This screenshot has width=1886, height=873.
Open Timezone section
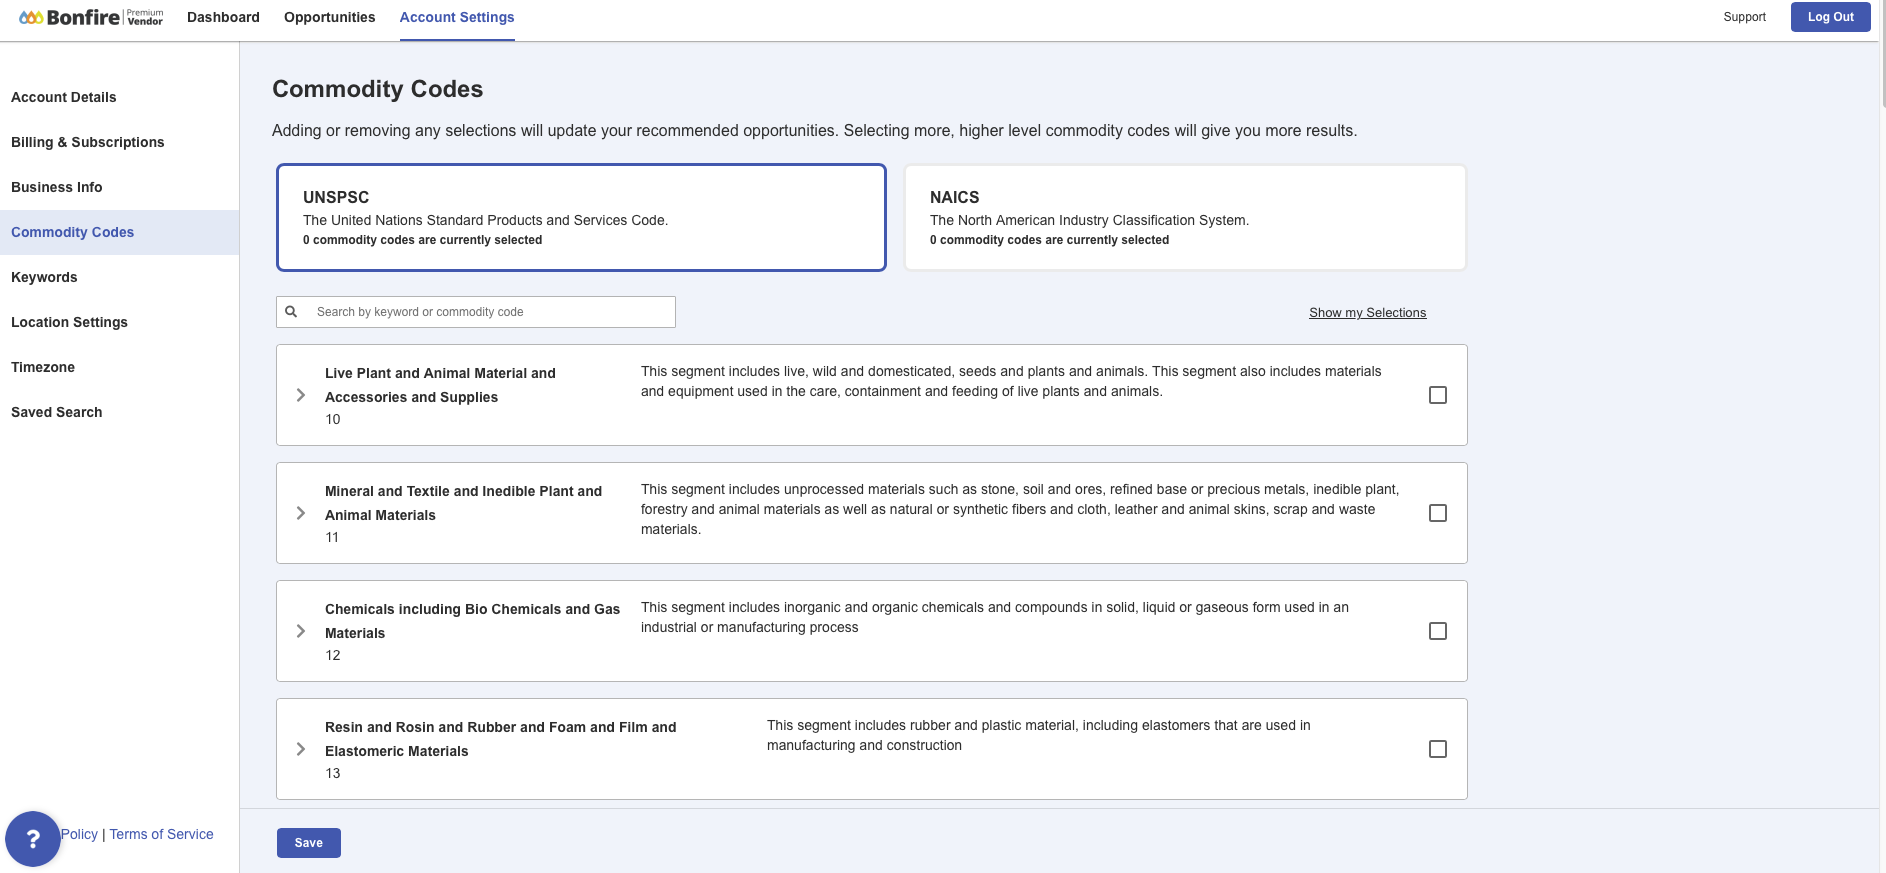(43, 367)
